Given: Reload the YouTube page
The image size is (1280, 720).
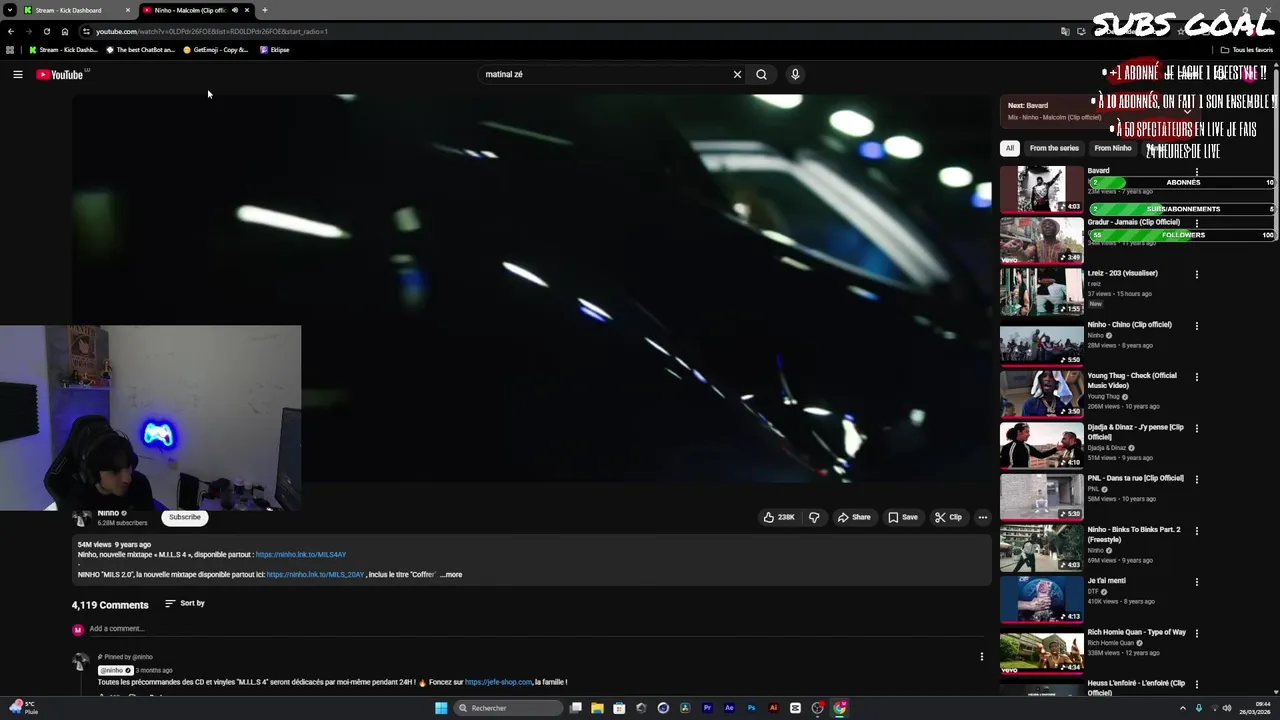Looking at the screenshot, I should pos(46,31).
